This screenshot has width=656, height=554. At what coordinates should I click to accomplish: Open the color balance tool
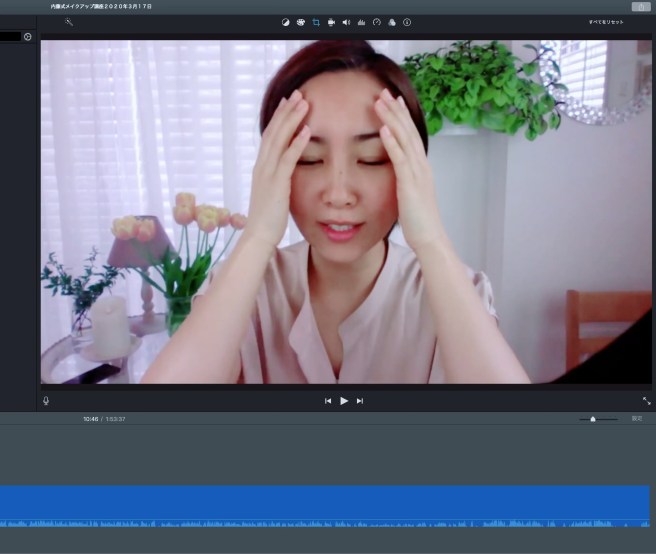click(285, 22)
